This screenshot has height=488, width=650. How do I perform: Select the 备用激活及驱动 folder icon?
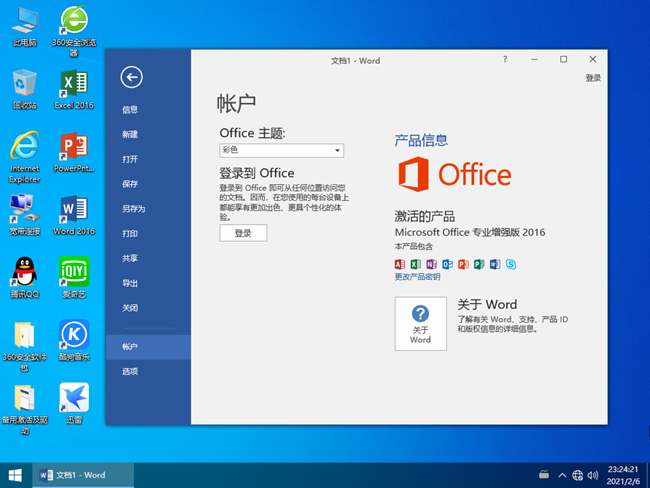(x=24, y=410)
